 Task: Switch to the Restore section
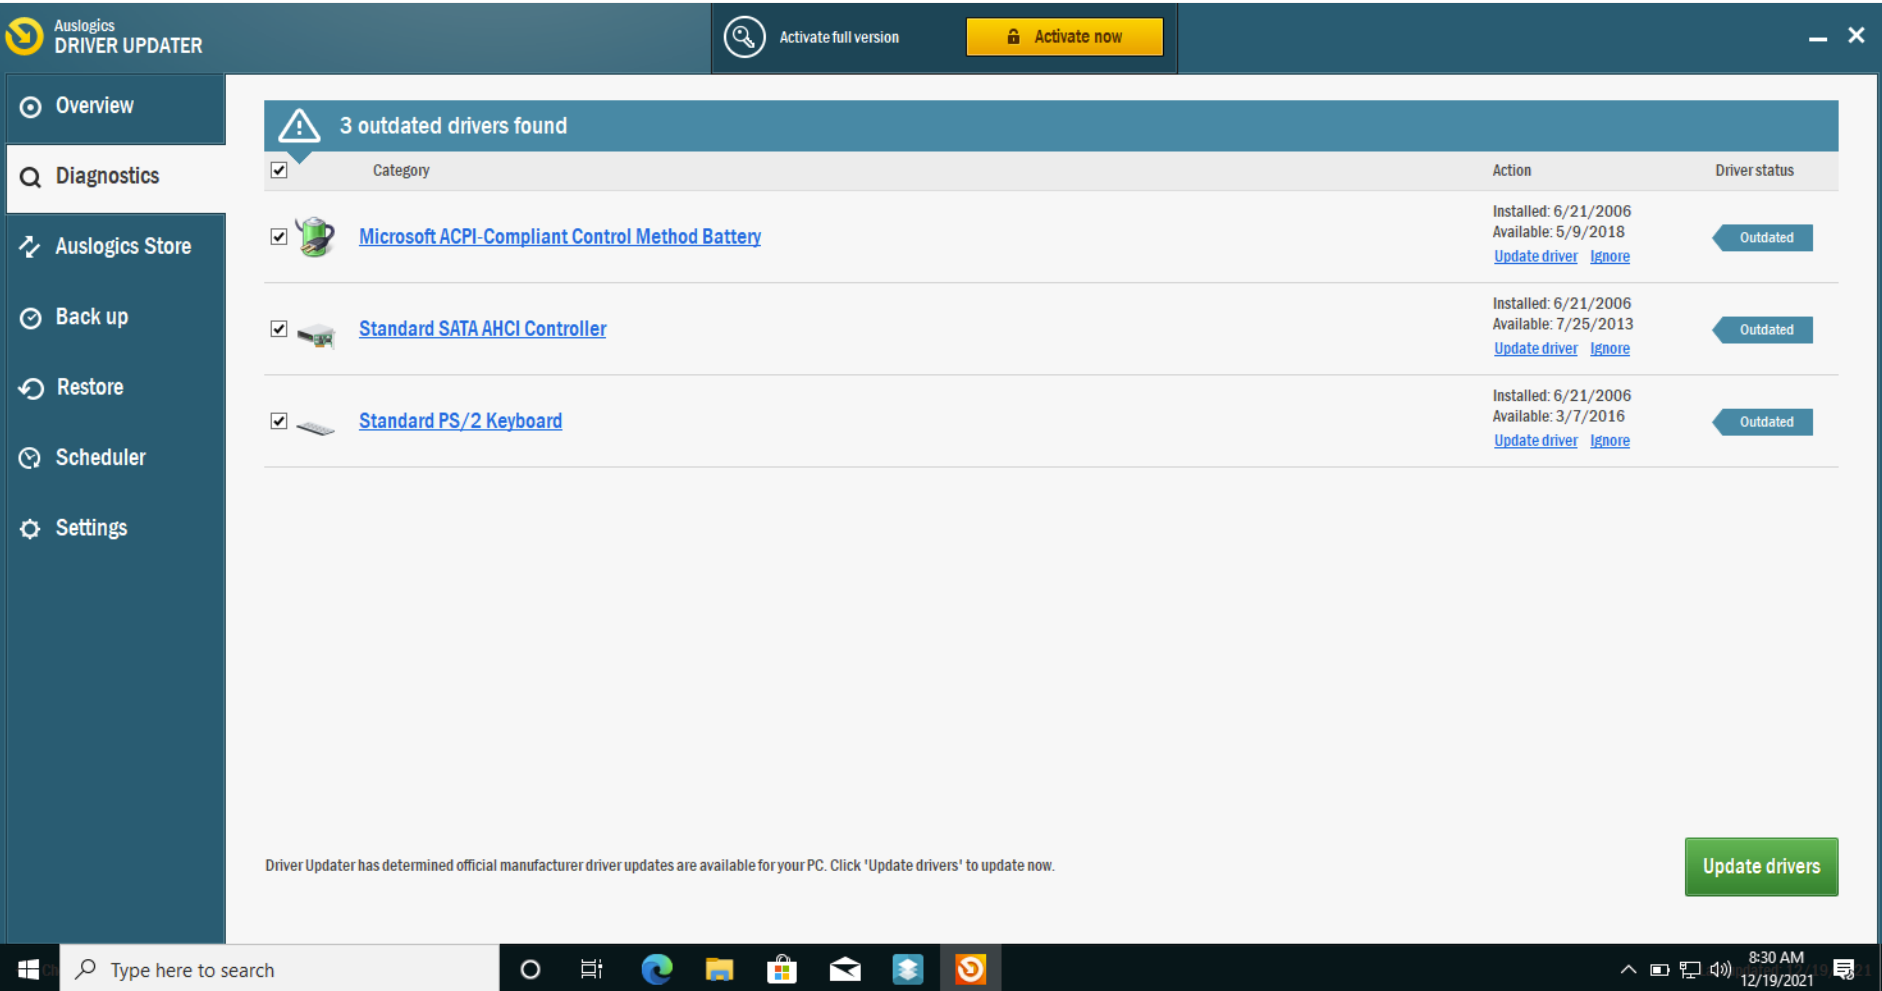pyautogui.click(x=116, y=388)
